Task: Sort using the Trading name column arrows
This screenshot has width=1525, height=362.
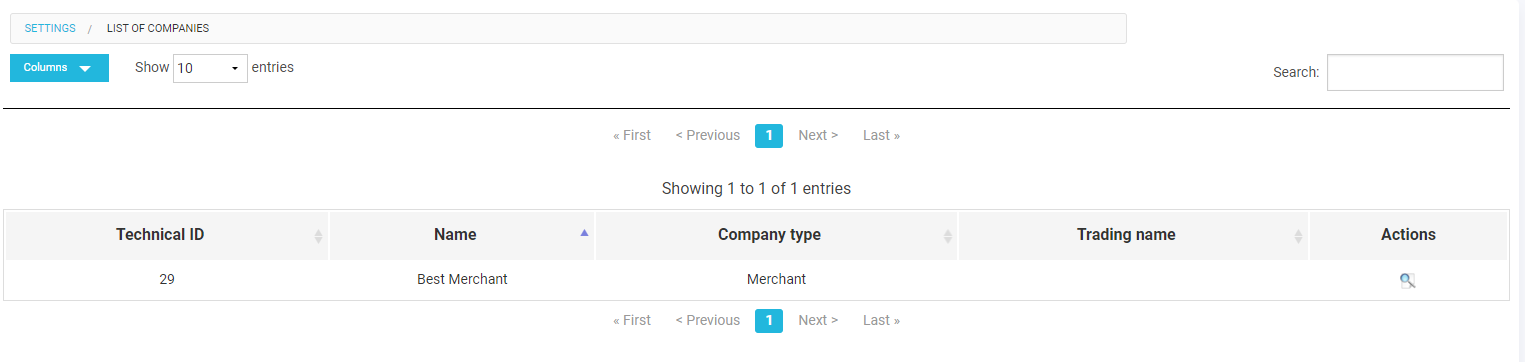Action: [x=1298, y=236]
